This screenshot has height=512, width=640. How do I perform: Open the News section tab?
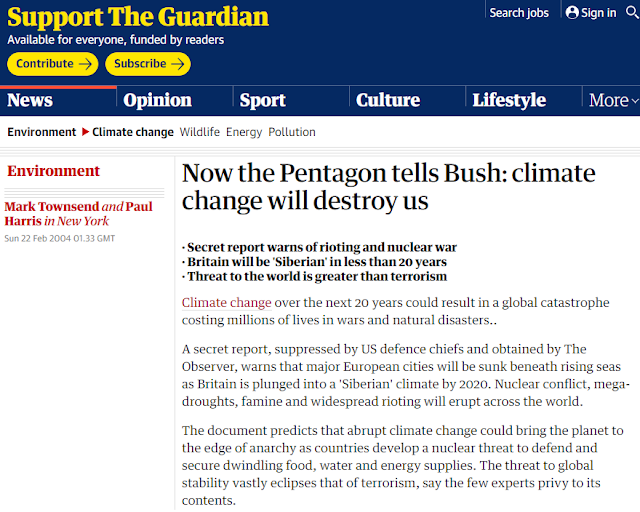pos(30,100)
